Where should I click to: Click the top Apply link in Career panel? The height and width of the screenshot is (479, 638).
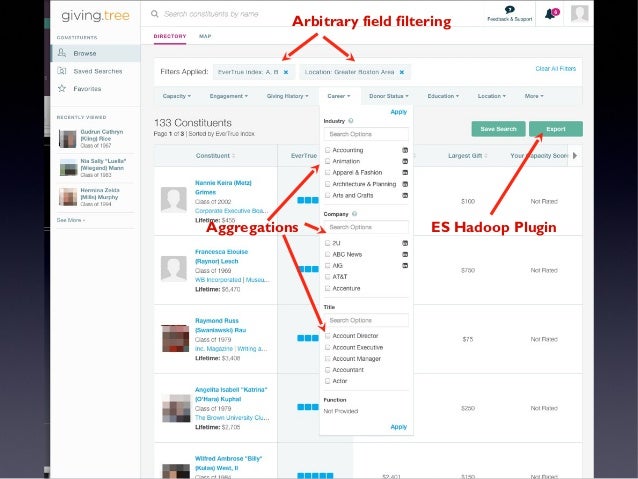point(398,112)
